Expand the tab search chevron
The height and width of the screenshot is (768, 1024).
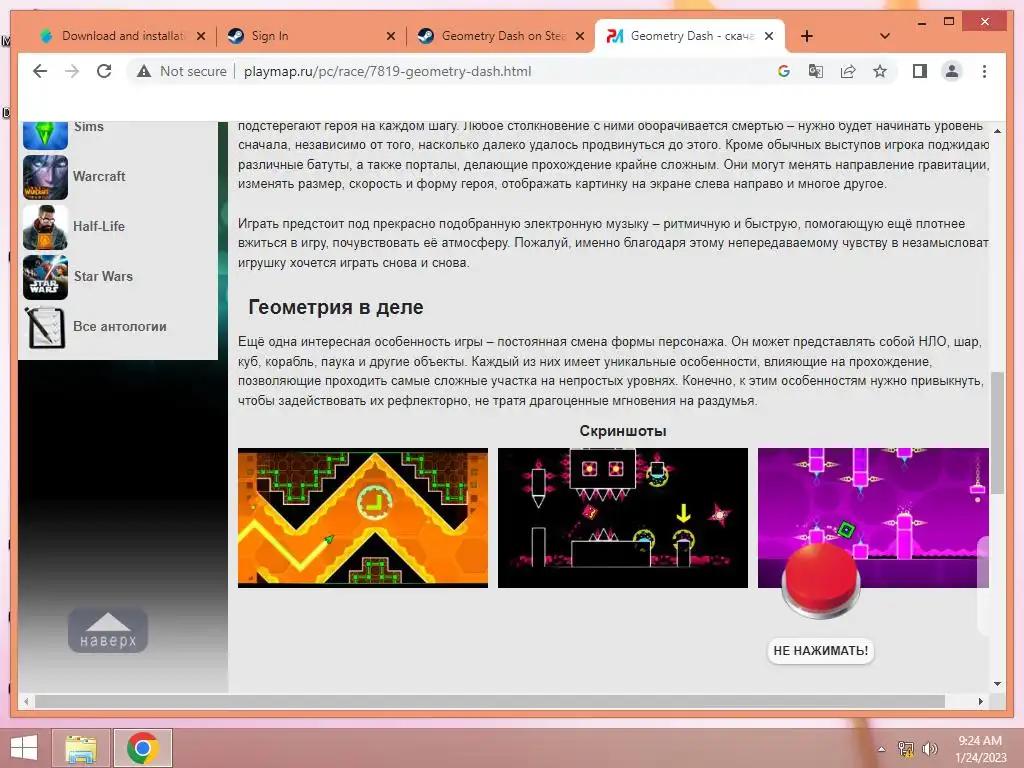tap(884, 36)
